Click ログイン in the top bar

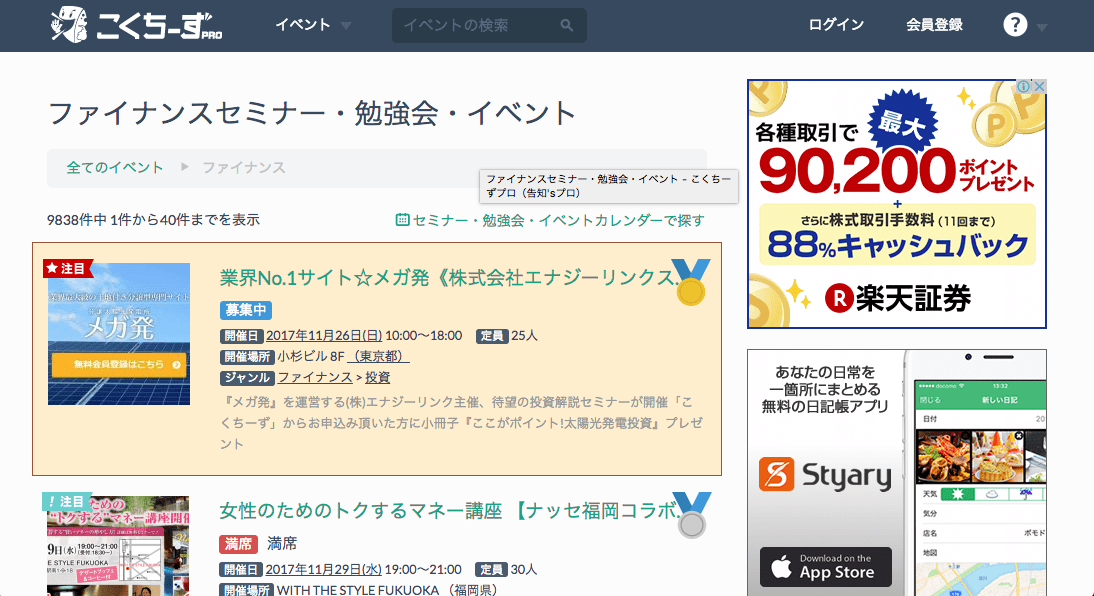pyautogui.click(x=836, y=25)
